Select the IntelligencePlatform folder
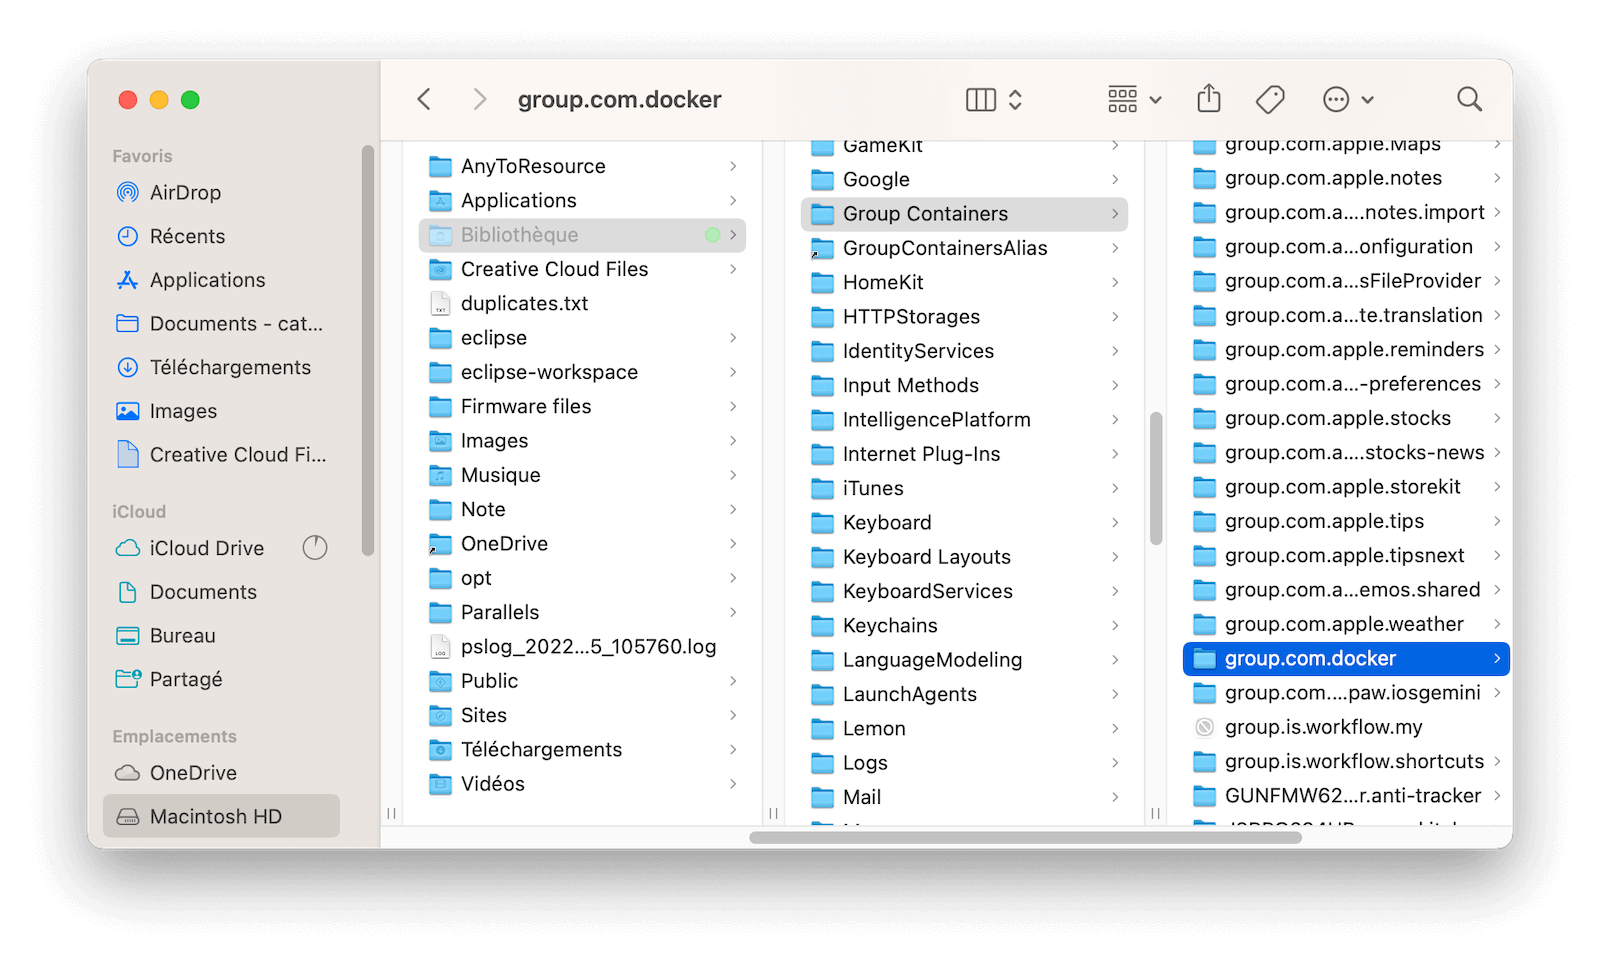Image resolution: width=1600 pixels, height=964 pixels. pyautogui.click(x=964, y=420)
